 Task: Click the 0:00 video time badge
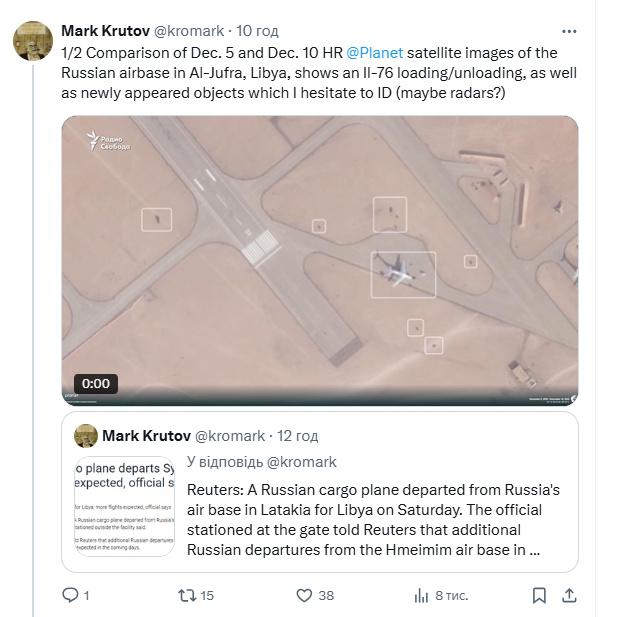point(96,383)
